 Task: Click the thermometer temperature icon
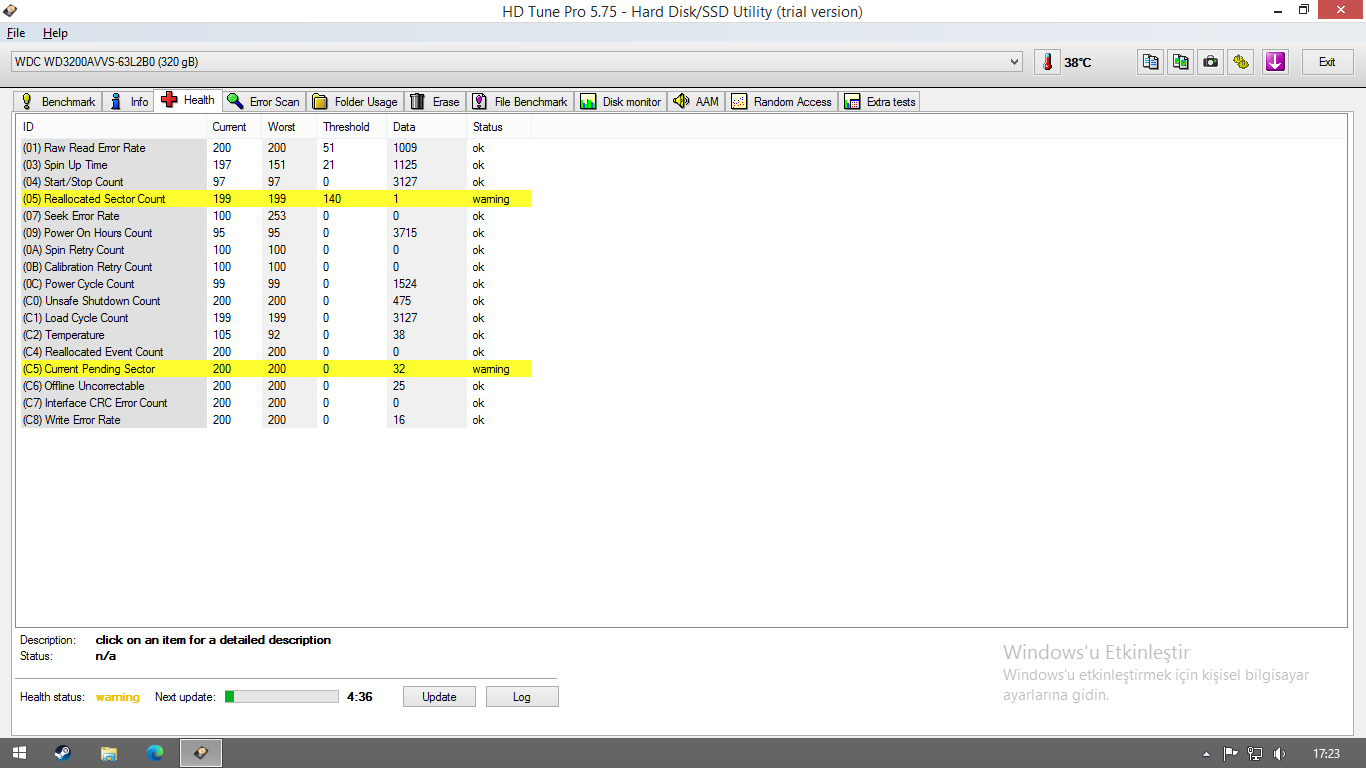1047,62
